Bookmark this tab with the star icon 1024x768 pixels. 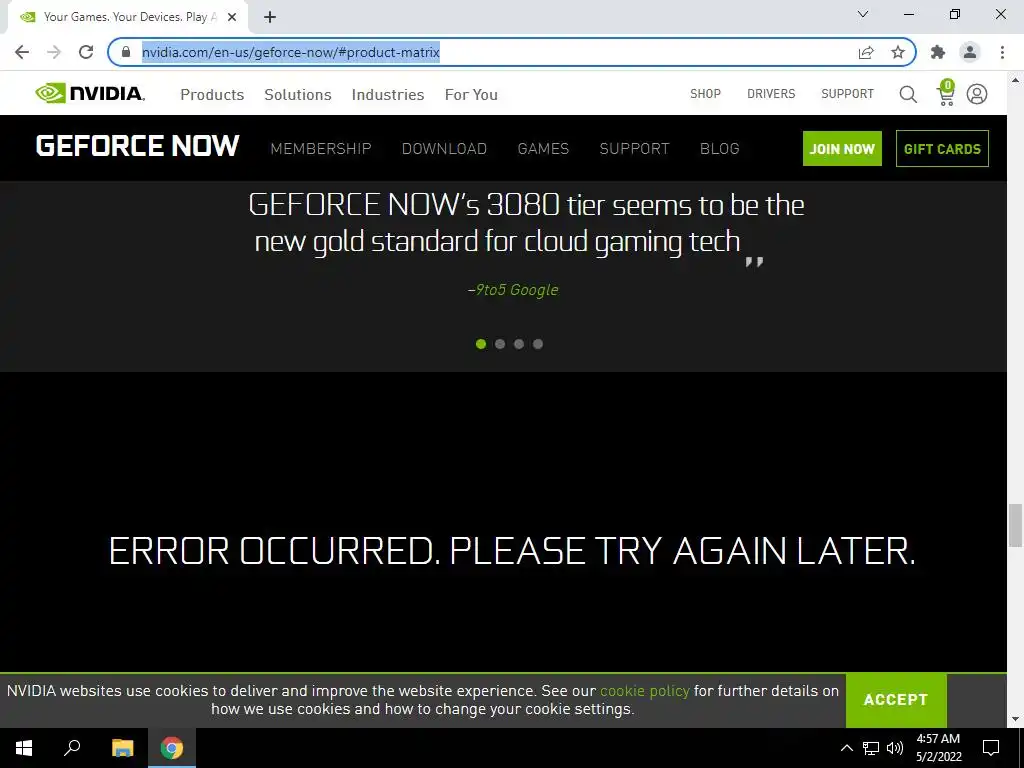tap(898, 52)
